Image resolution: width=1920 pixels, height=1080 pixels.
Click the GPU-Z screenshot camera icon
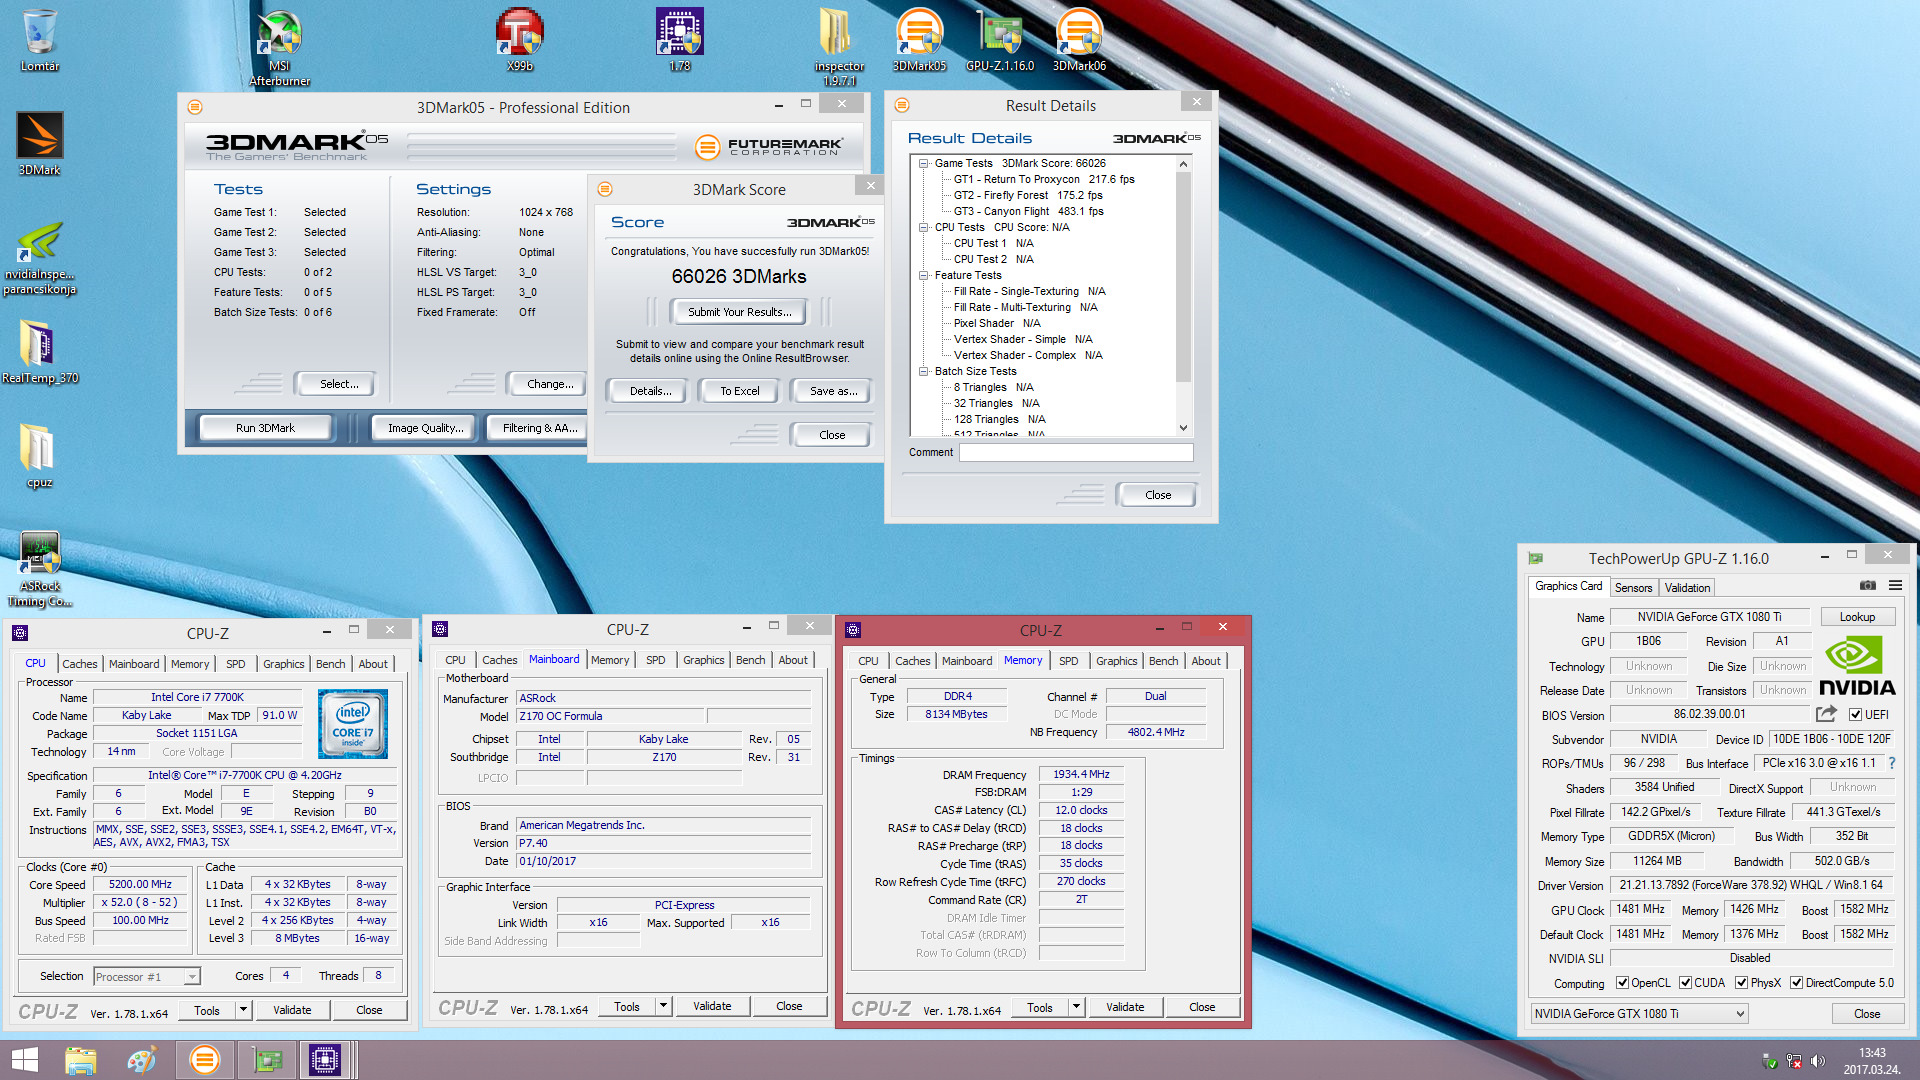1867,586
